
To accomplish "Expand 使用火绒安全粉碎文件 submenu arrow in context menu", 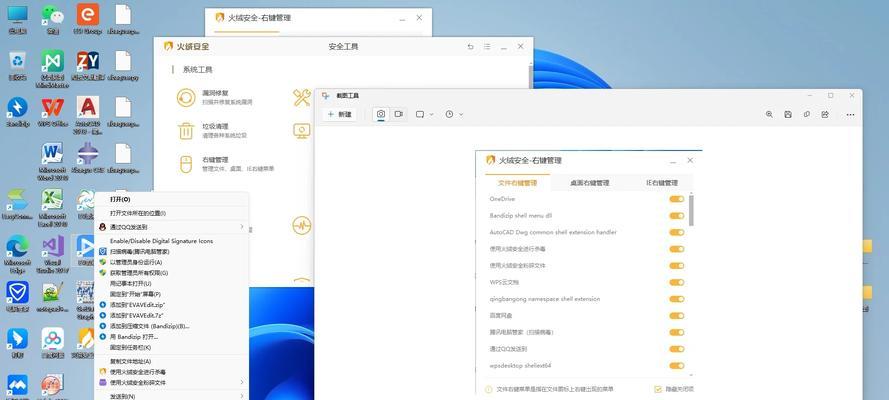I will tap(242, 382).
